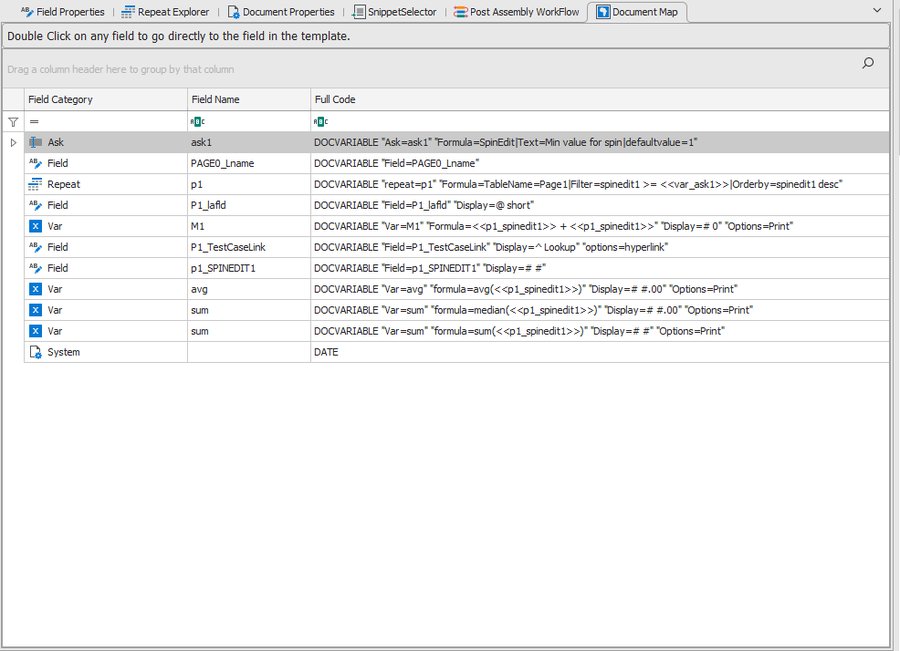Image resolution: width=900 pixels, height=651 pixels.
Task: Open the Field Name filter operator icon
Action: [x=197, y=122]
